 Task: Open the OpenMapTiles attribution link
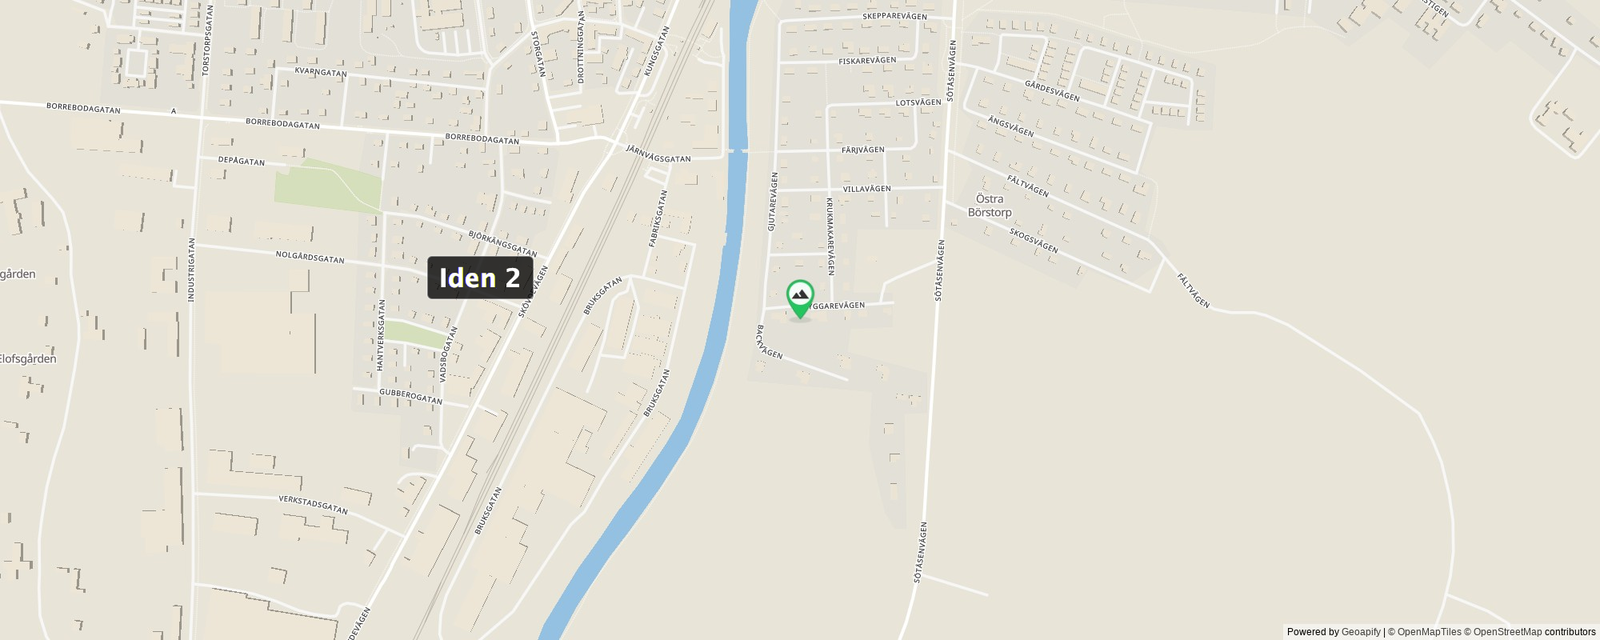1429,632
